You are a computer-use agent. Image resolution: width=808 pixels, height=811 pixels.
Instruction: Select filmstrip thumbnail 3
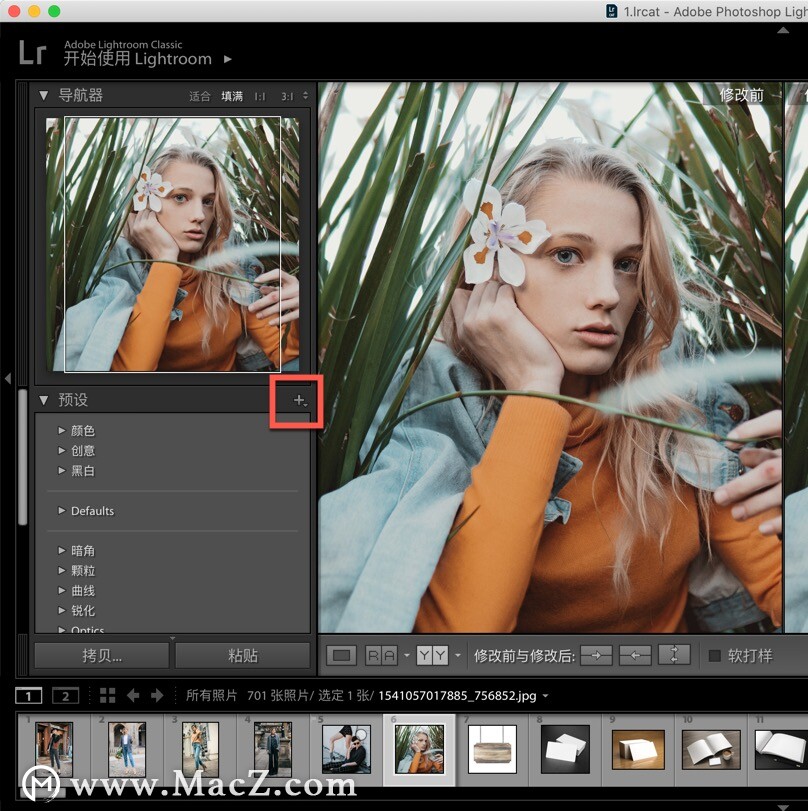tap(200, 748)
